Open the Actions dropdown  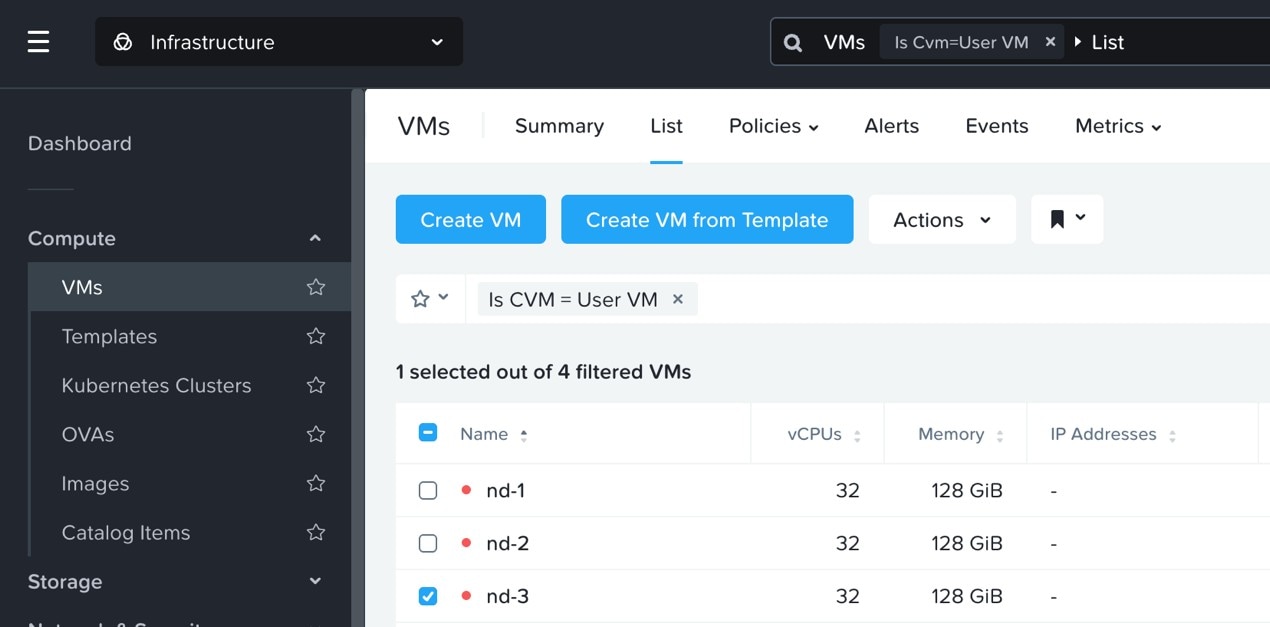941,220
